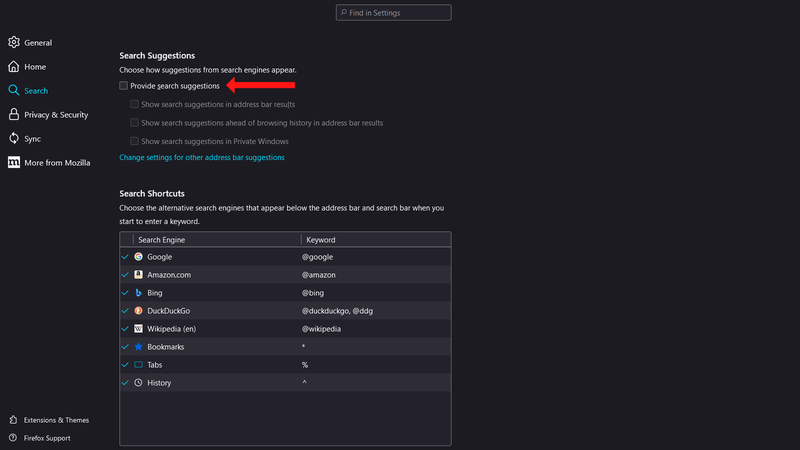This screenshot has width=800, height=450.
Task: Click the General gear icon in sidebar
Action: click(14, 42)
